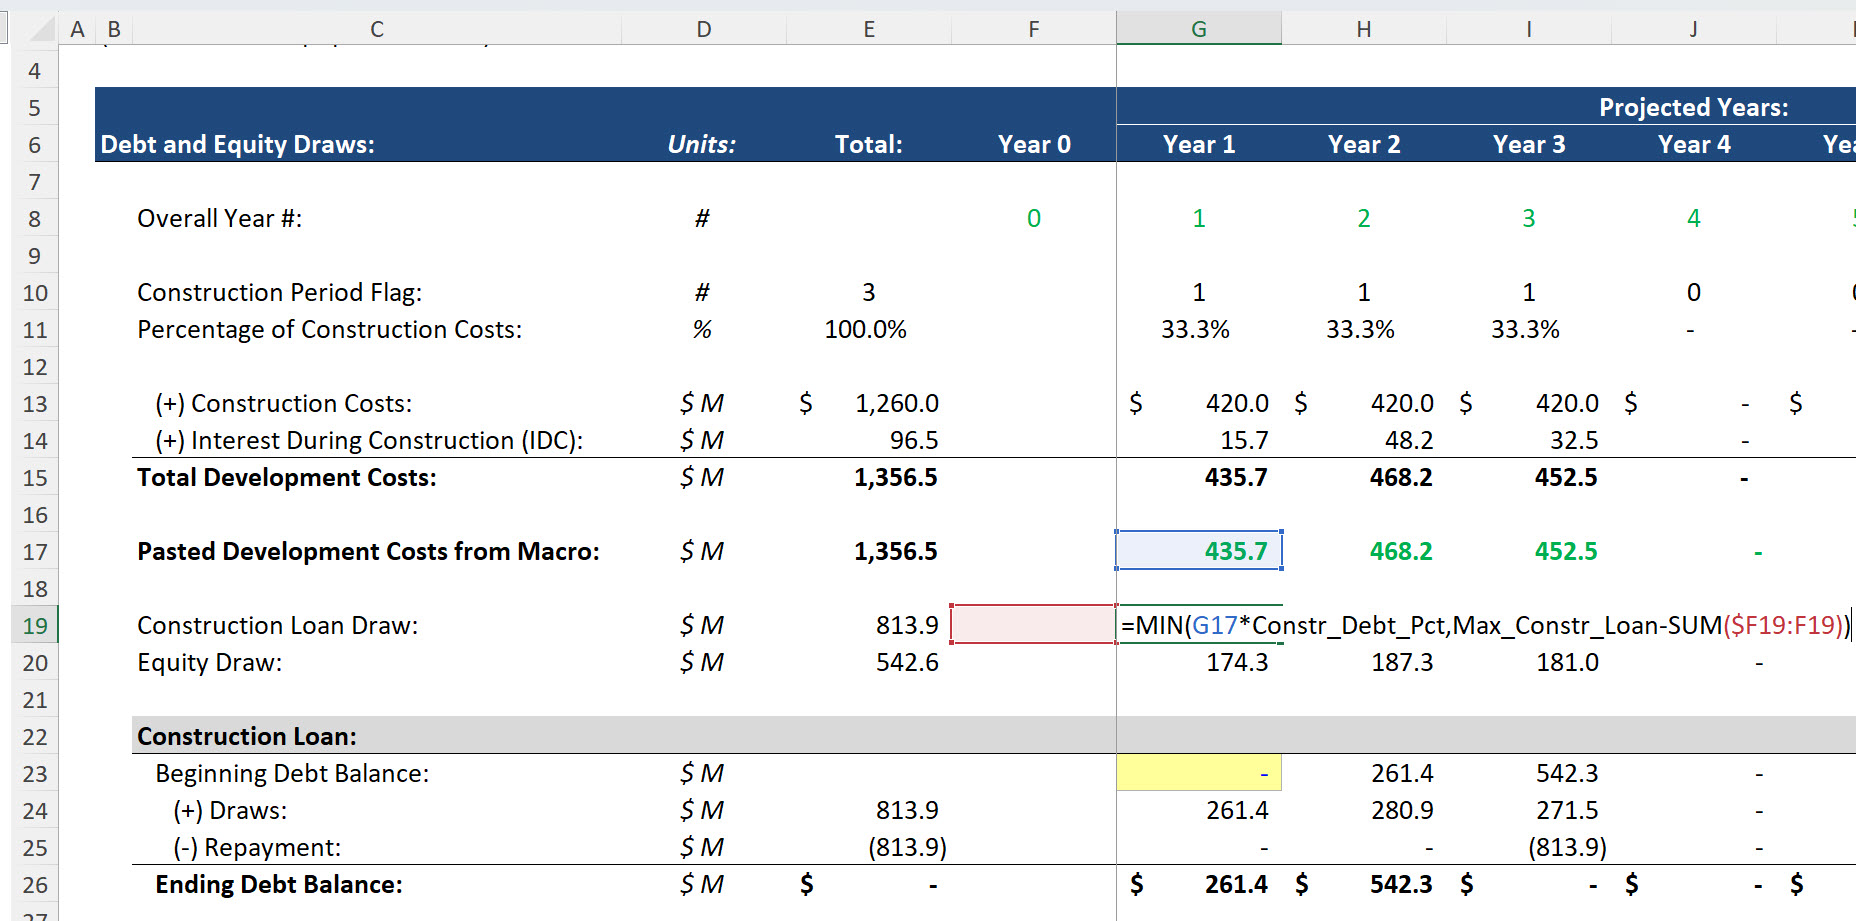Select the yellow Beginning Debt Balance cell
1856x921 pixels.
tap(1199, 773)
